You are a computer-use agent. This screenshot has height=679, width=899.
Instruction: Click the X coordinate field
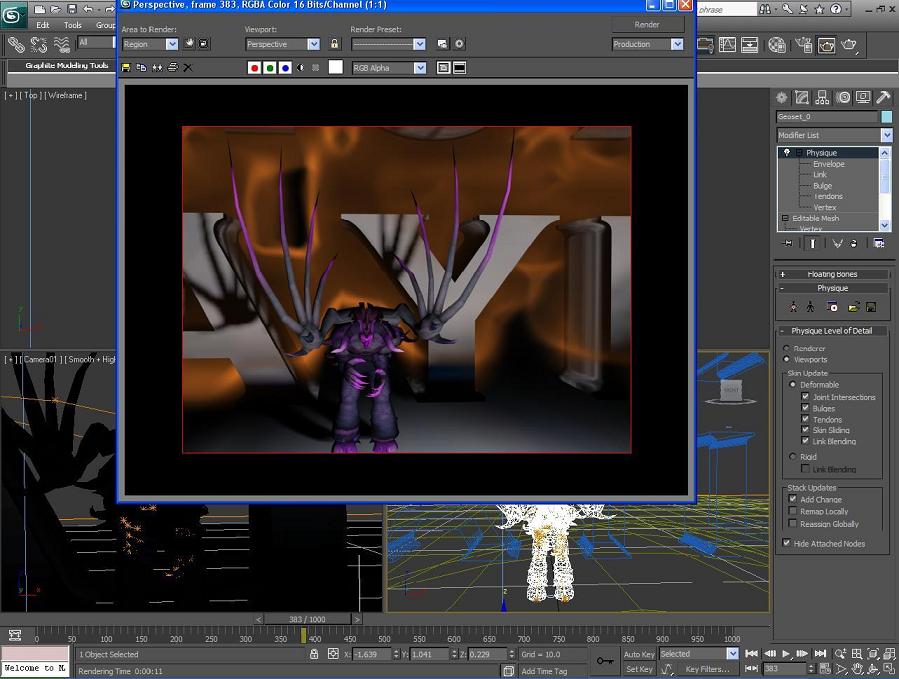[x=372, y=654]
